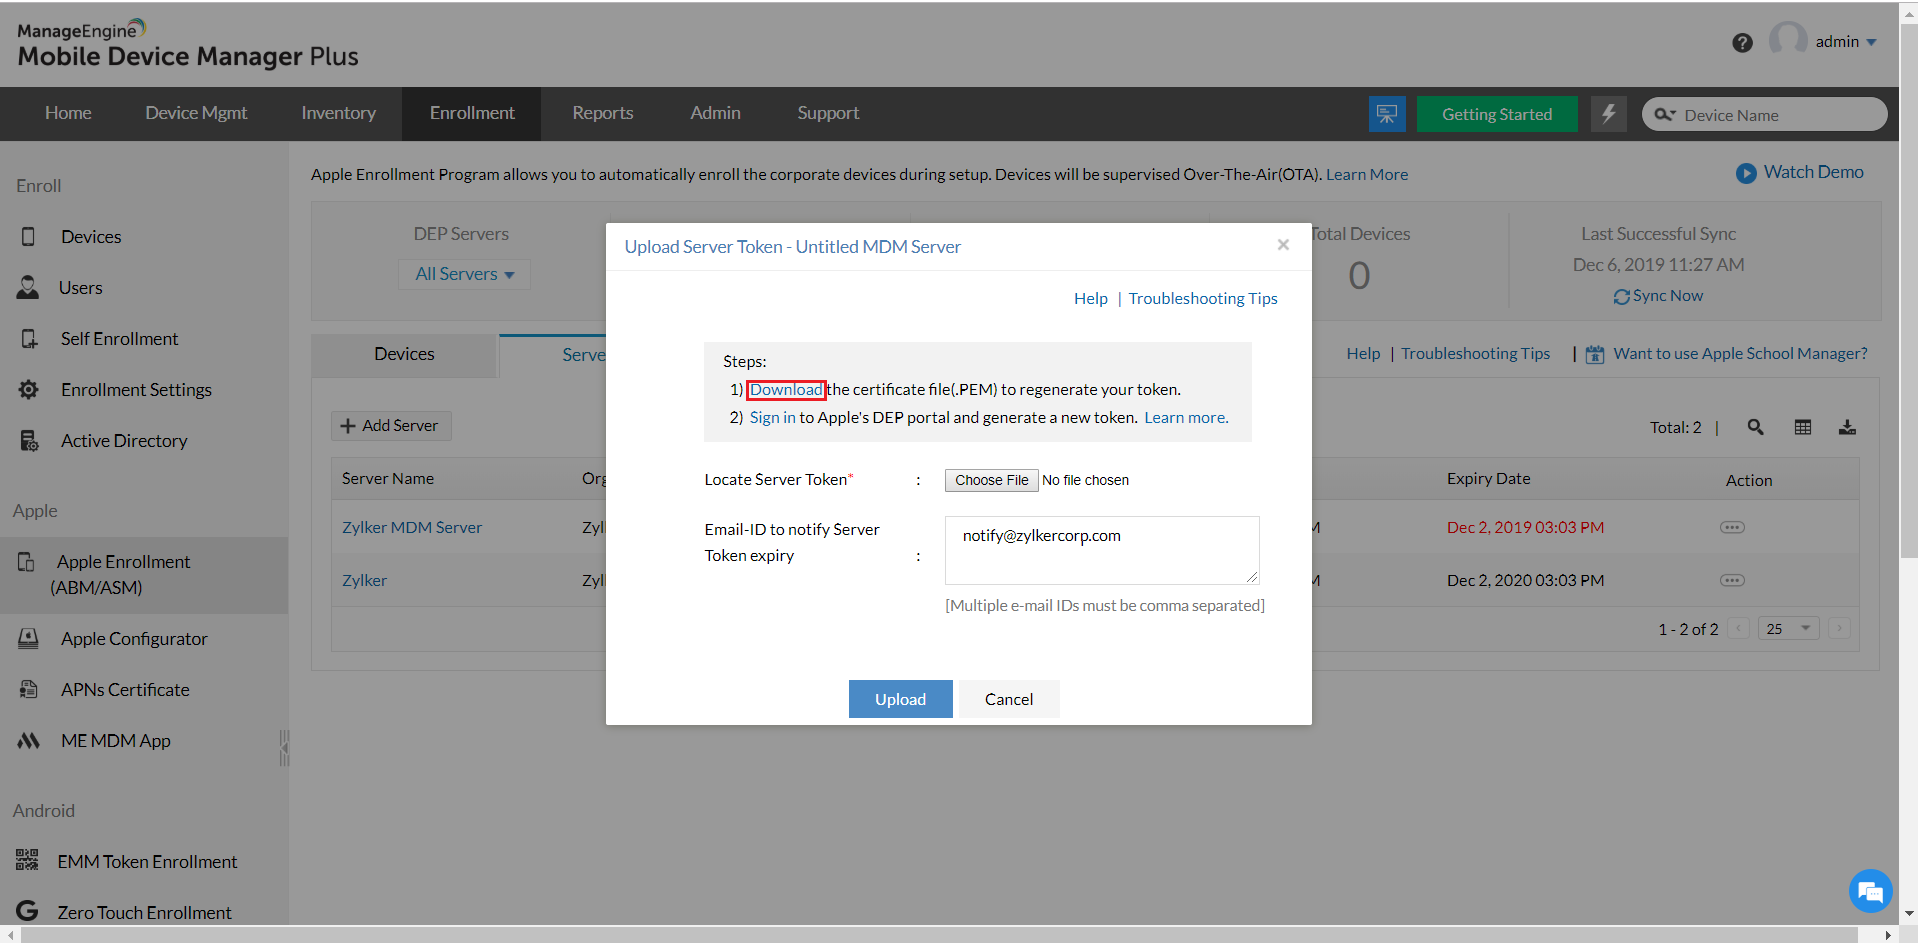The width and height of the screenshot is (1918, 943).
Task: Click the Sync Now refresh icon
Action: (1621, 297)
